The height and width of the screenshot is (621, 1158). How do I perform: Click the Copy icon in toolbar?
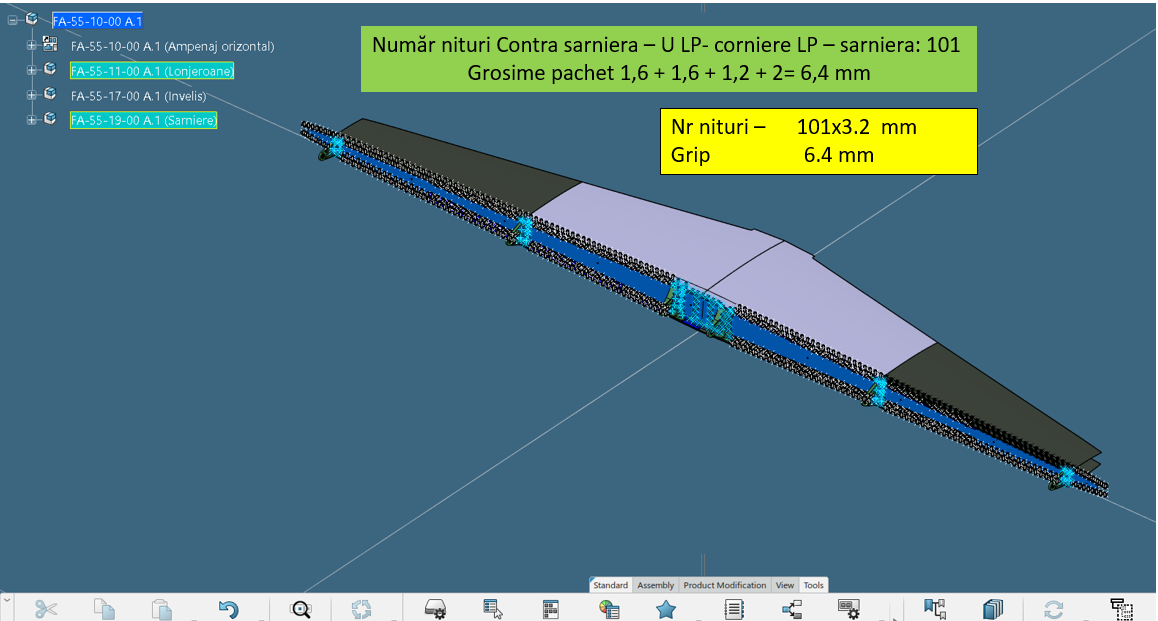104,608
